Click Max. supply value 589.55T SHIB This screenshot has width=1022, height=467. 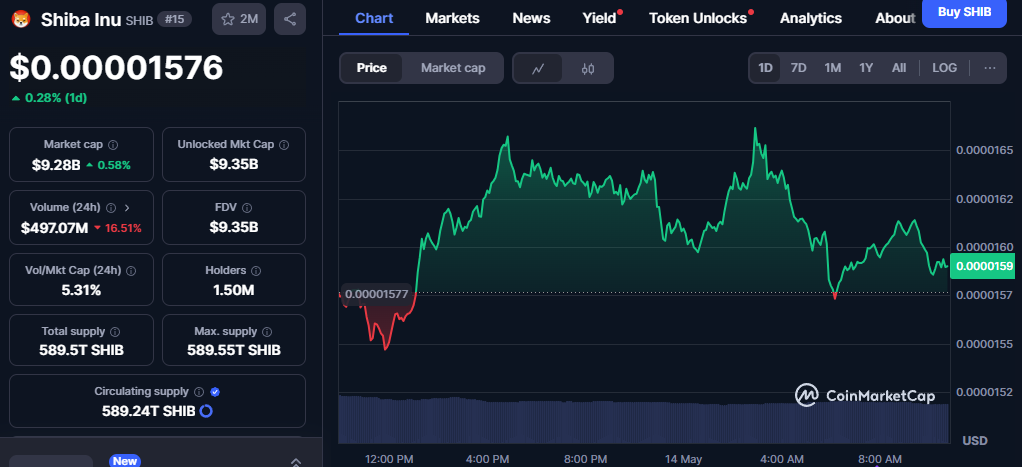pyautogui.click(x=233, y=350)
